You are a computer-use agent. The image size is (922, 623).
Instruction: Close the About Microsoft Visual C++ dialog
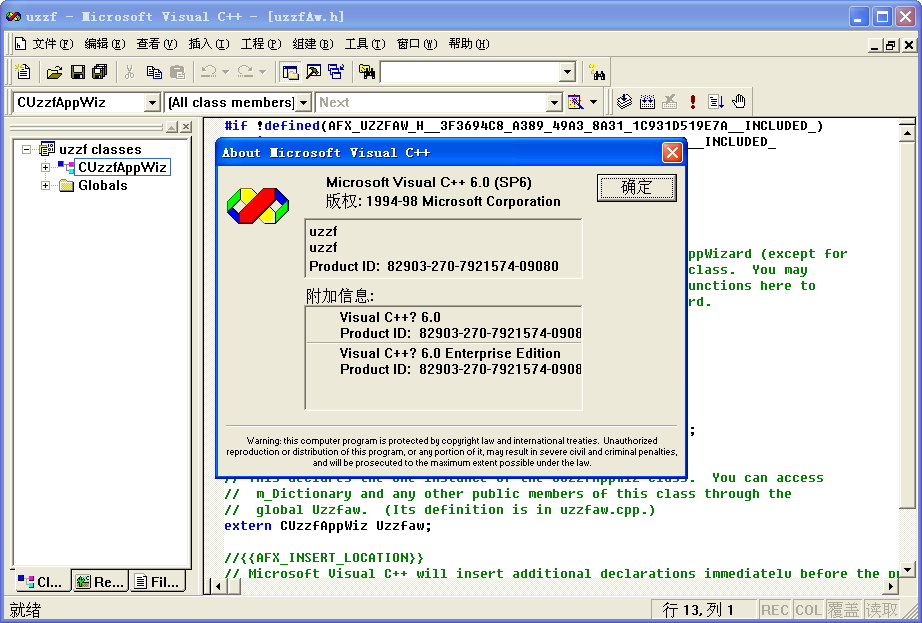672,153
